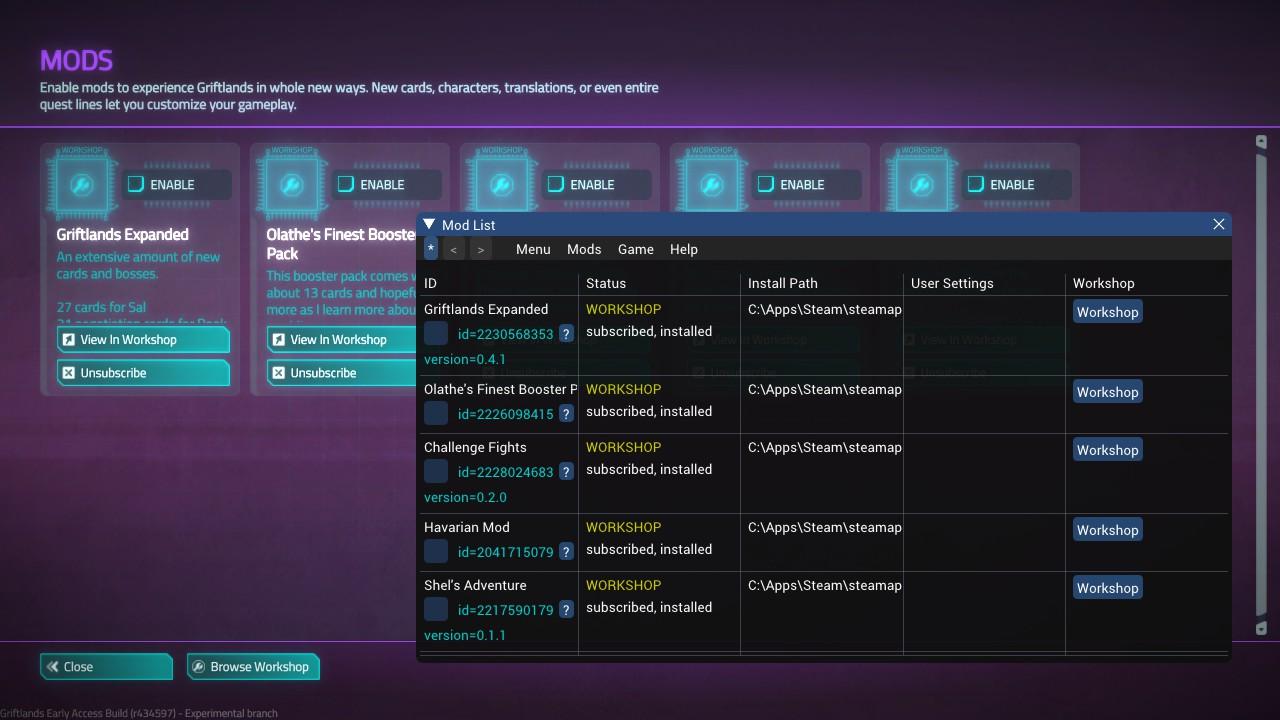1280x720 pixels.
Task: Click the workshop chip icon on Griftlands Expanded card
Action: pos(82,184)
